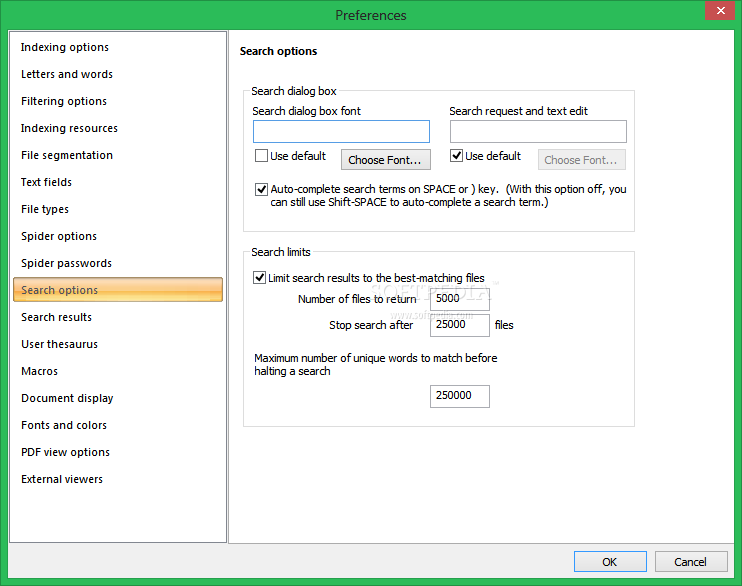Confirm preferences with OK button
Screen dimensions: 742x586
(x=610, y=561)
